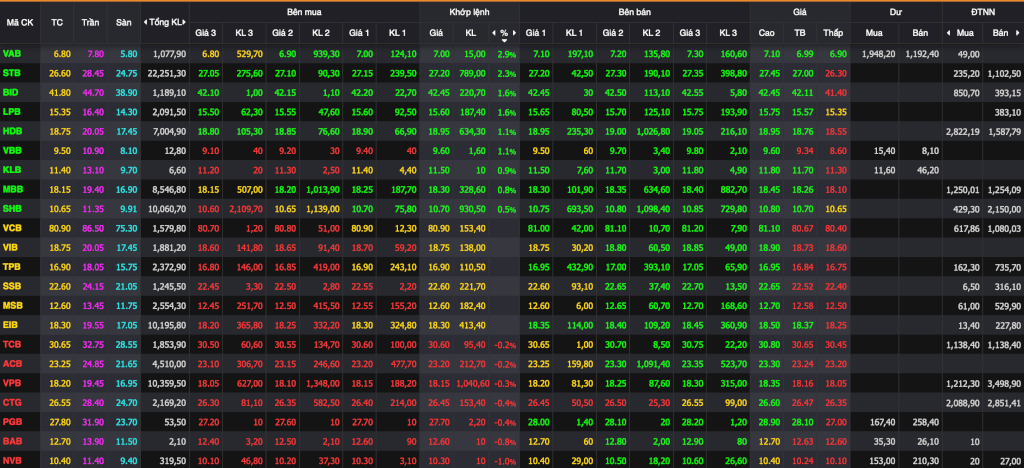
Task: Click the Dư group header
Action: 896,12
